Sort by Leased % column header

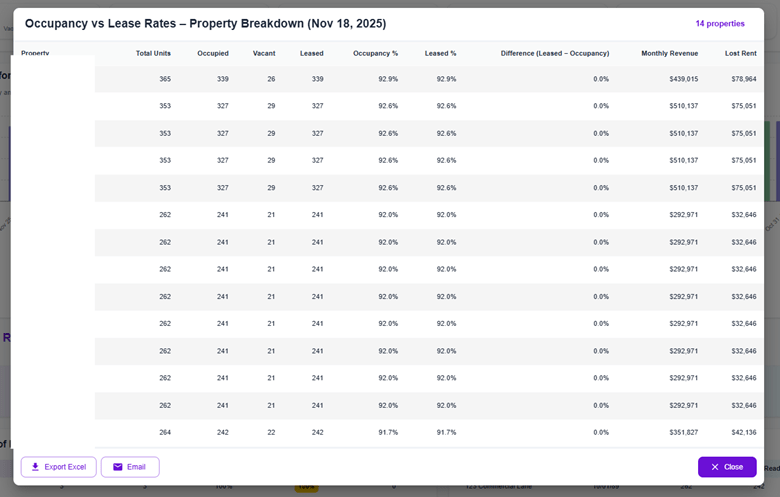440,53
